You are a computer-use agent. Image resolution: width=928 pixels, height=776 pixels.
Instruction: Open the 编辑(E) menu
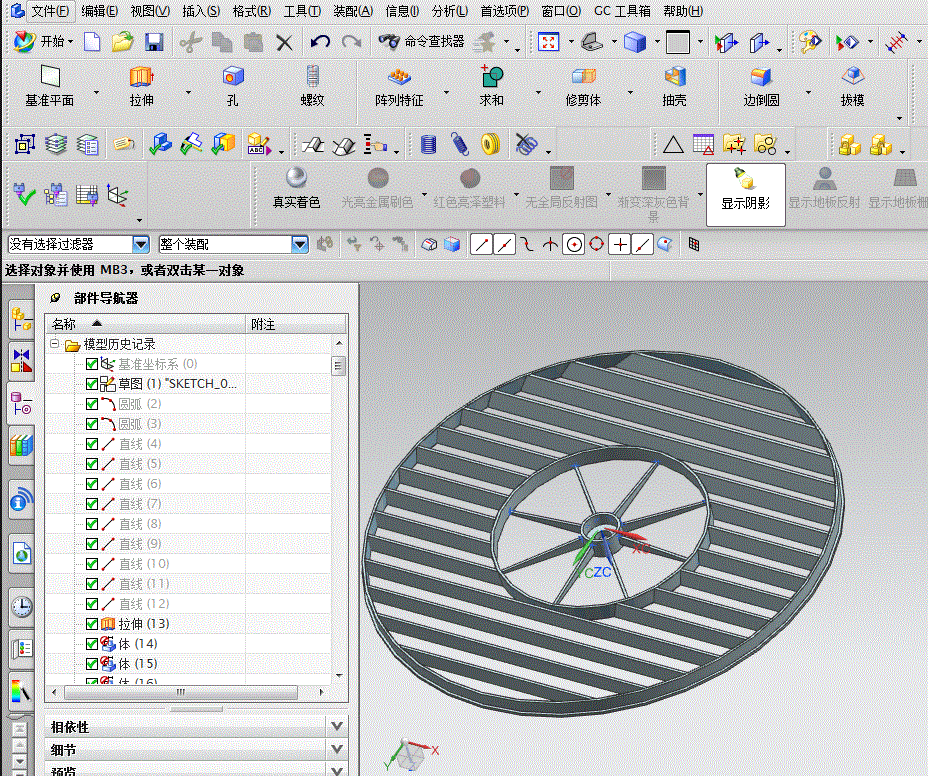(99, 11)
